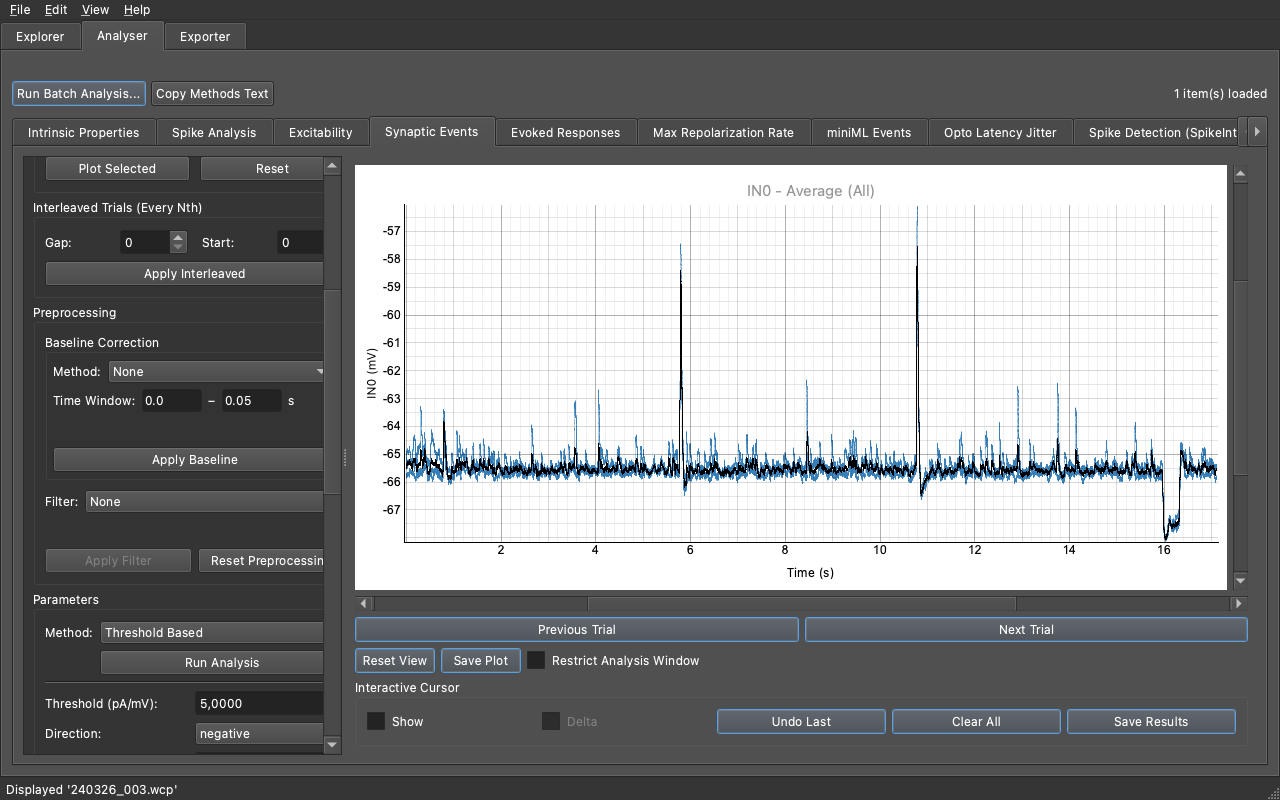Click the plot title IN0 - Average (All)

811,191
